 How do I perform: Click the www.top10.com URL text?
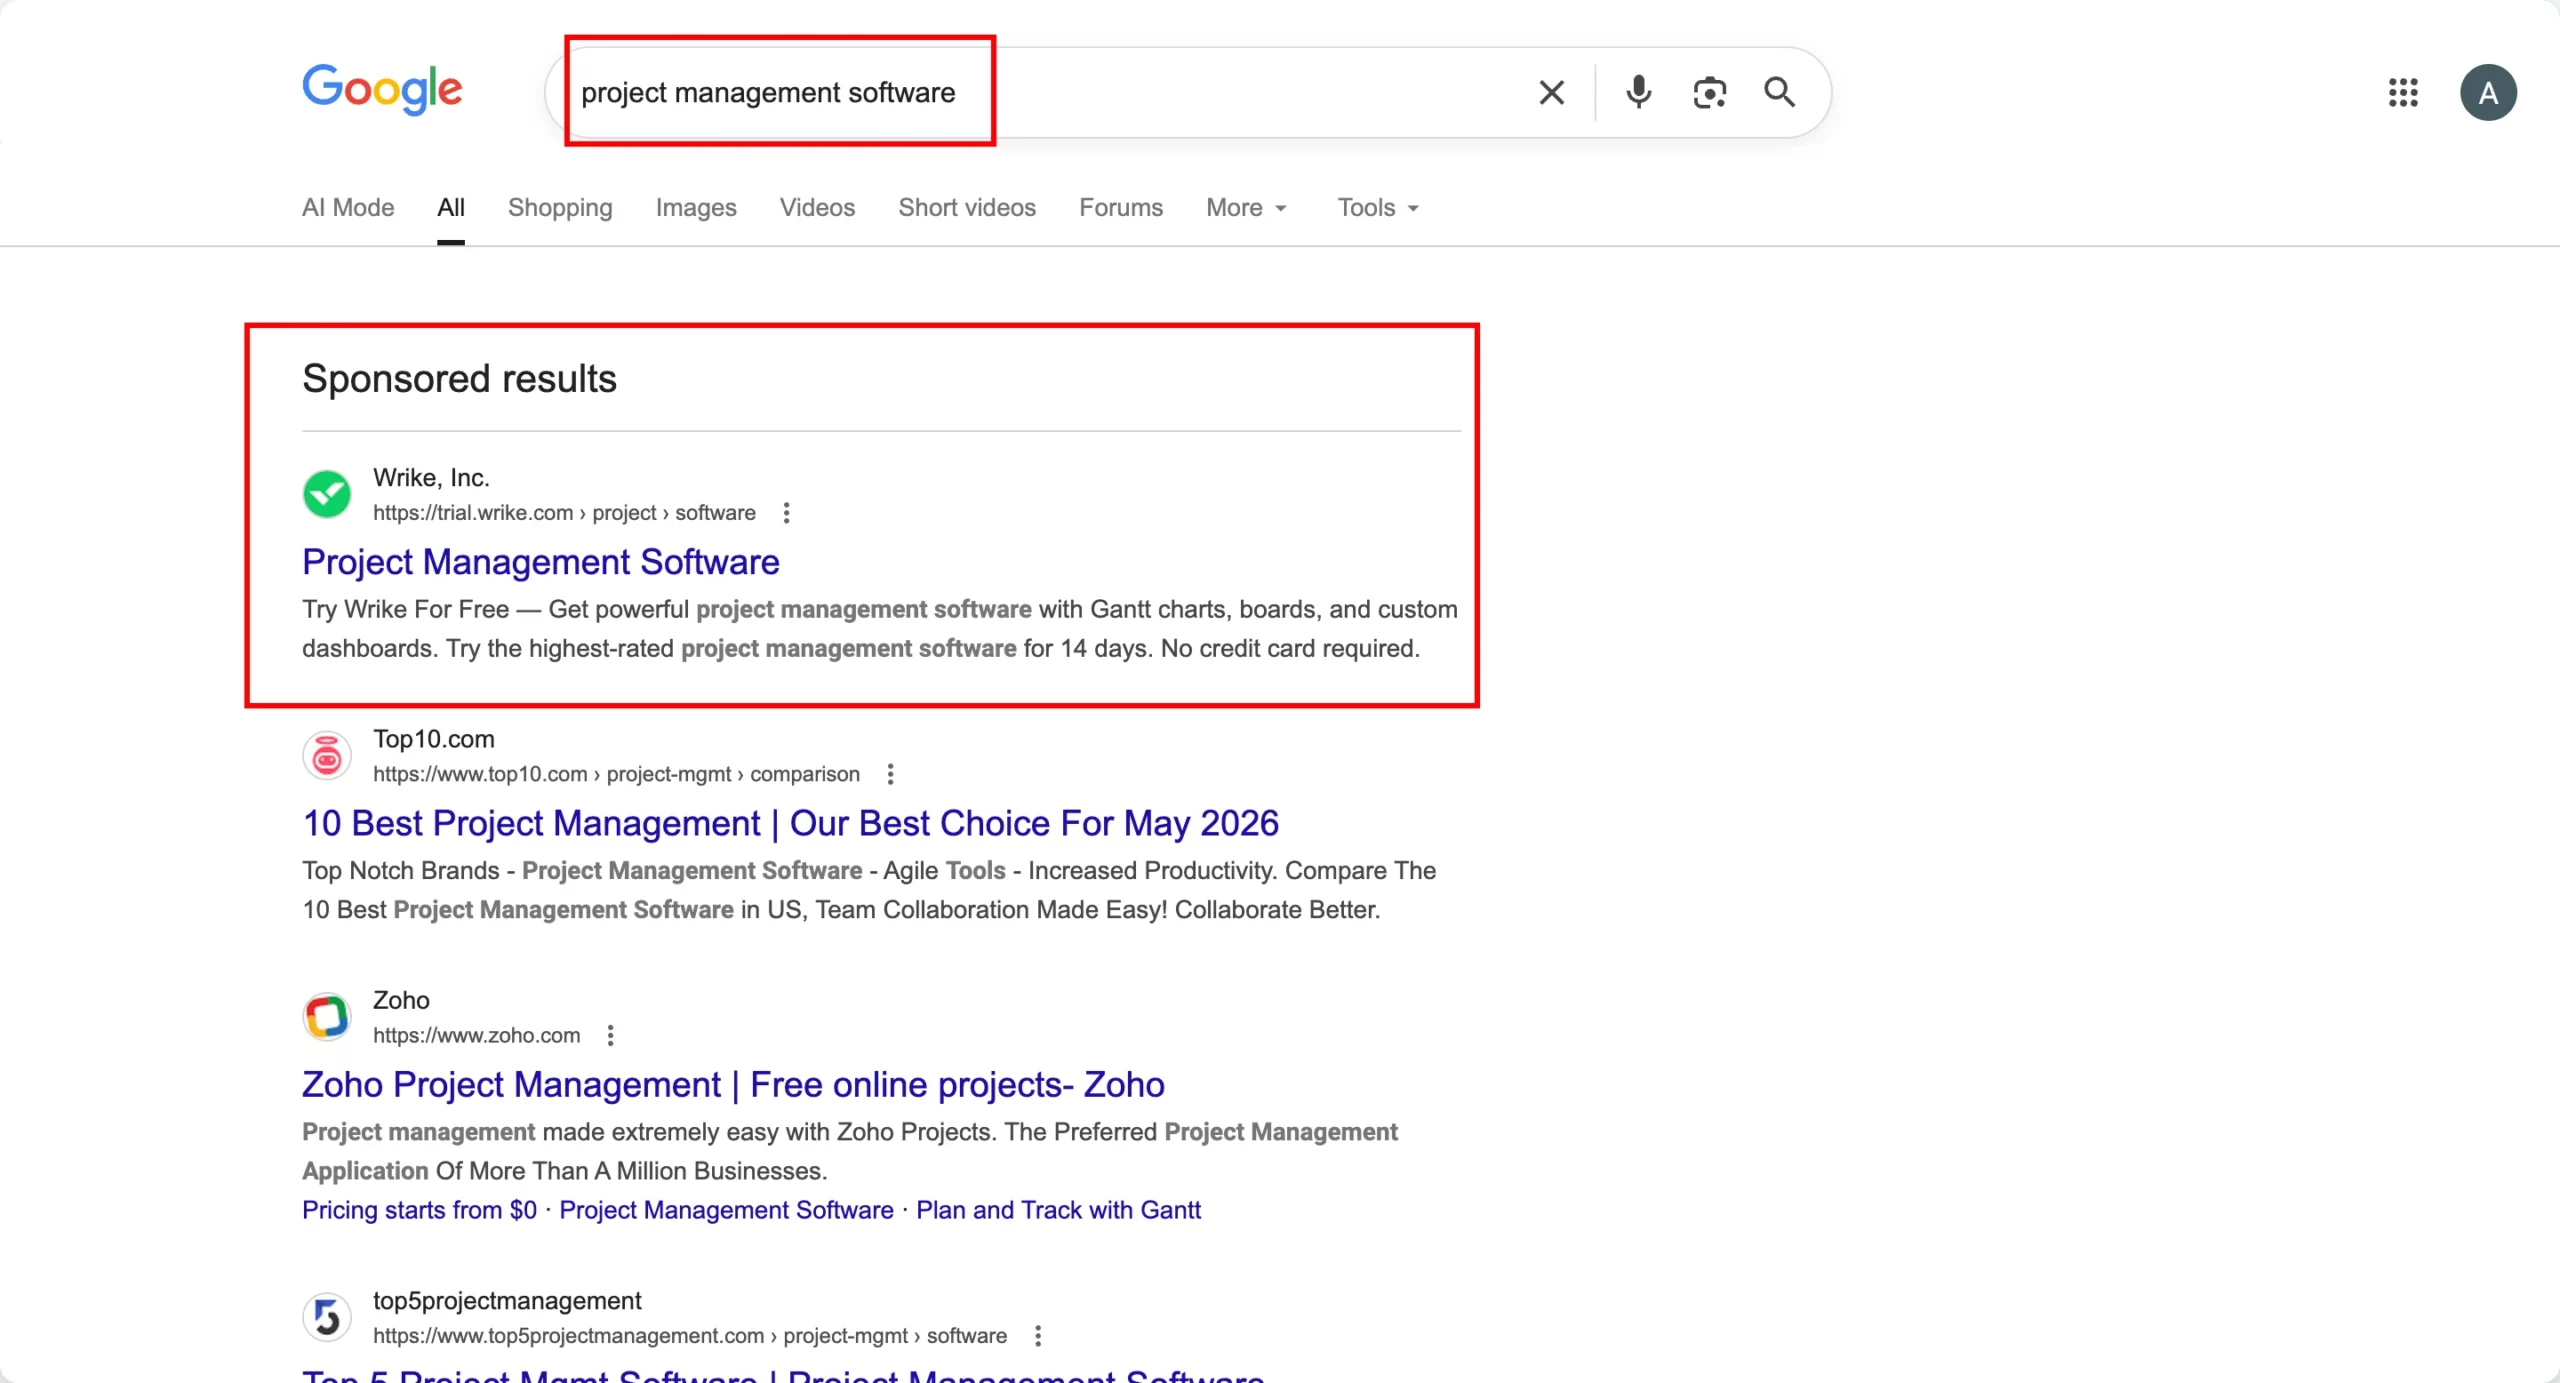(616, 774)
